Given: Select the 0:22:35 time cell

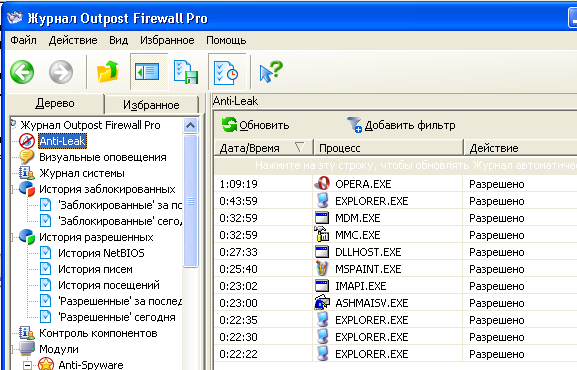Looking at the screenshot, I should click(238, 320).
